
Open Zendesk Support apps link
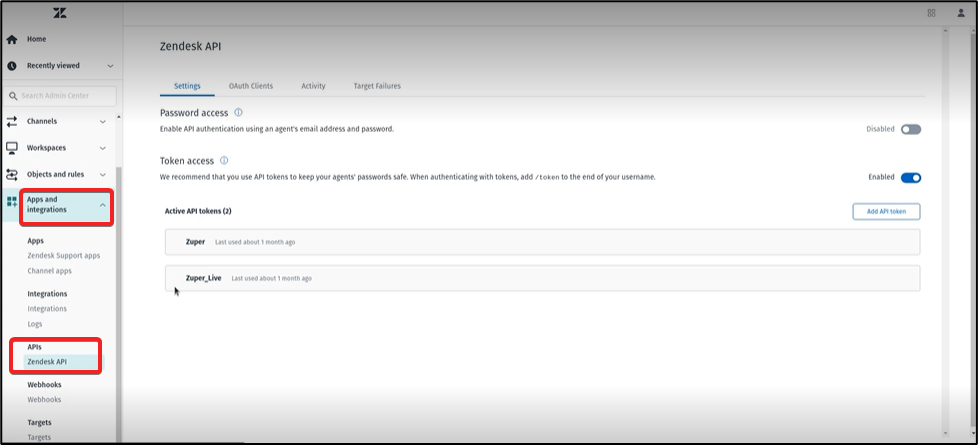click(x=64, y=255)
